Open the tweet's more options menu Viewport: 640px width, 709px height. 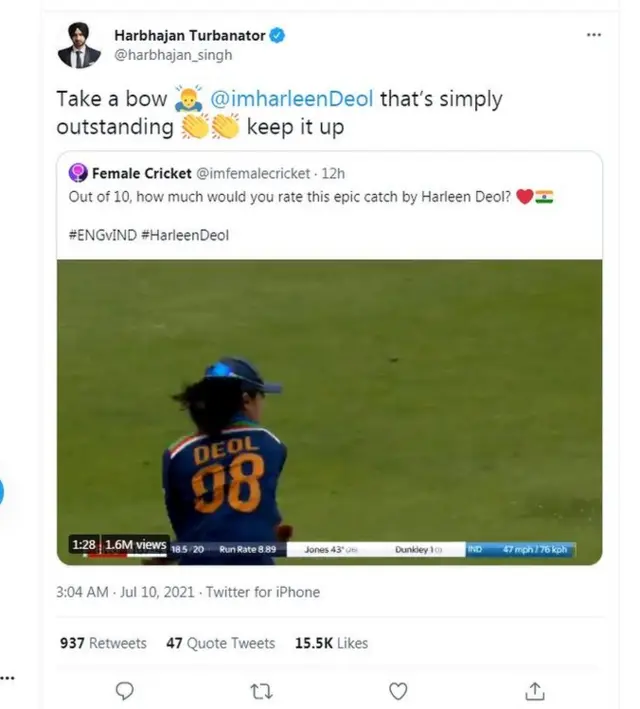click(594, 36)
